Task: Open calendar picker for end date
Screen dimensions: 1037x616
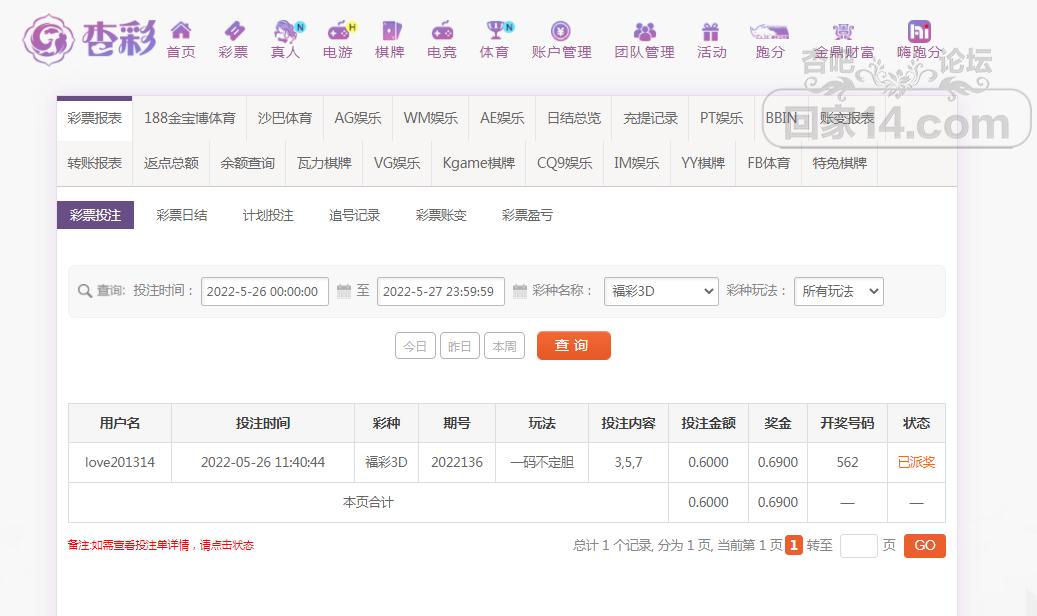Action: [x=520, y=291]
